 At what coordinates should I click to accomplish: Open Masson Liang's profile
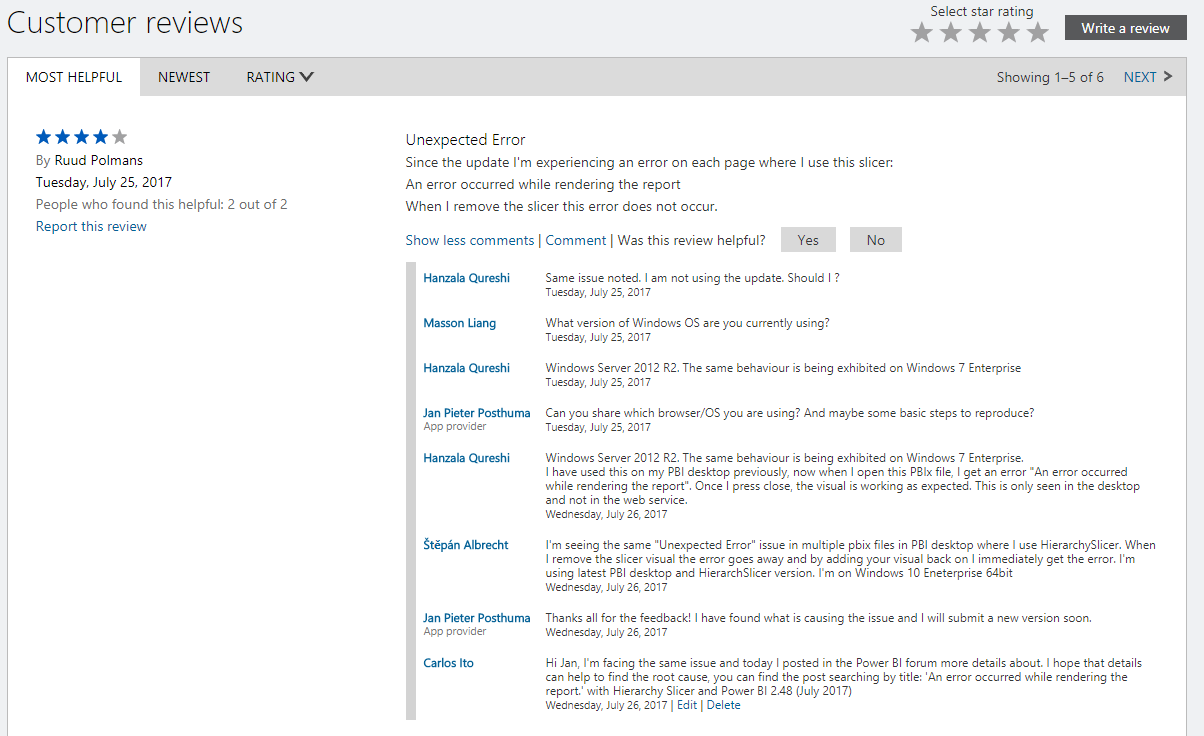459,323
